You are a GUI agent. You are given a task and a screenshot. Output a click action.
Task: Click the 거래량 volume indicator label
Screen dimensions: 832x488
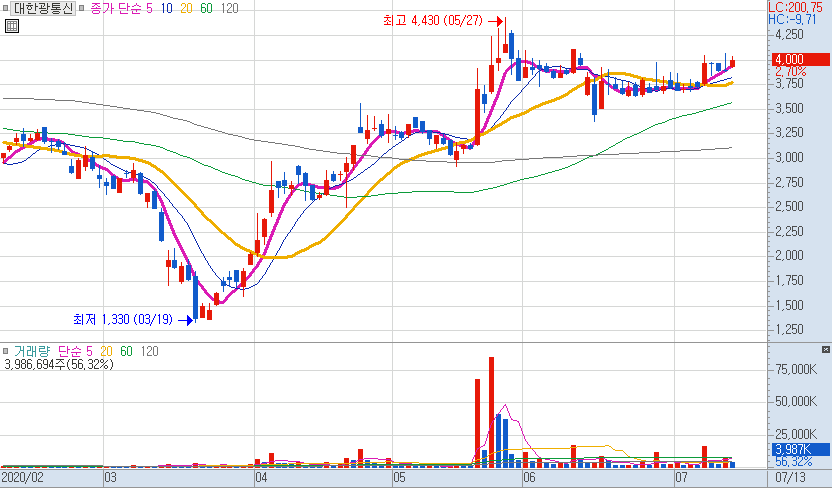(32, 351)
